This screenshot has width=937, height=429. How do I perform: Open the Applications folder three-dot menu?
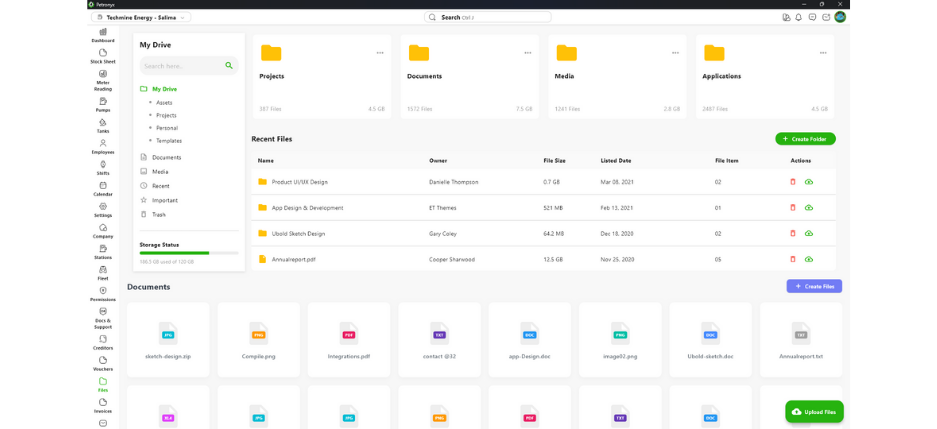click(823, 53)
